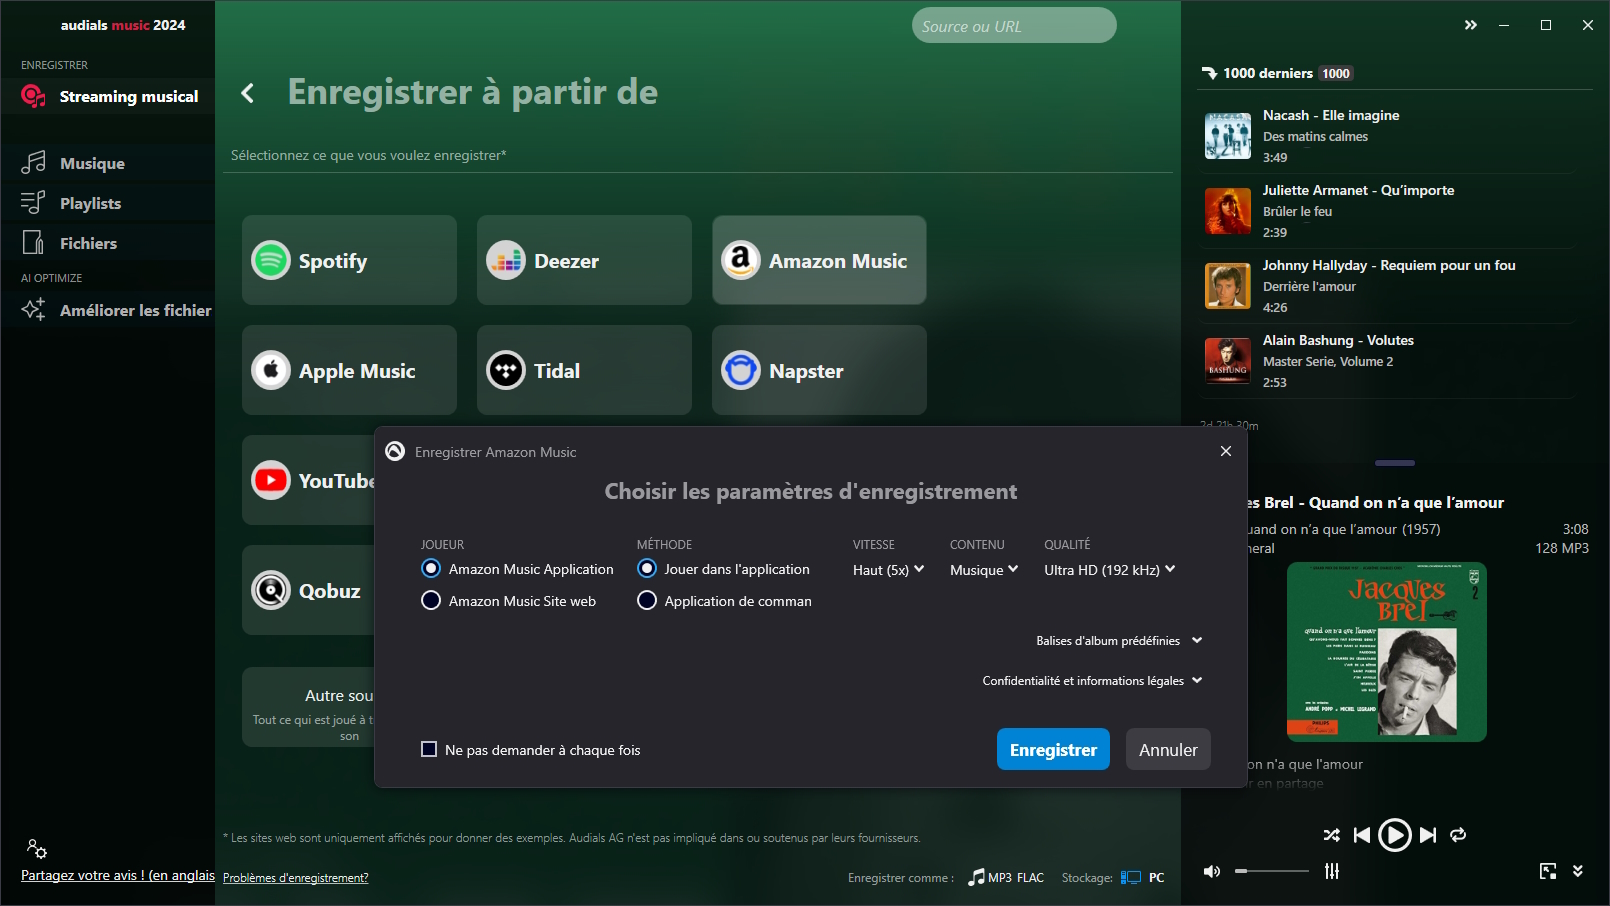The height and width of the screenshot is (906, 1610).
Task: Open the Amazon Music tile
Action: tap(819, 260)
